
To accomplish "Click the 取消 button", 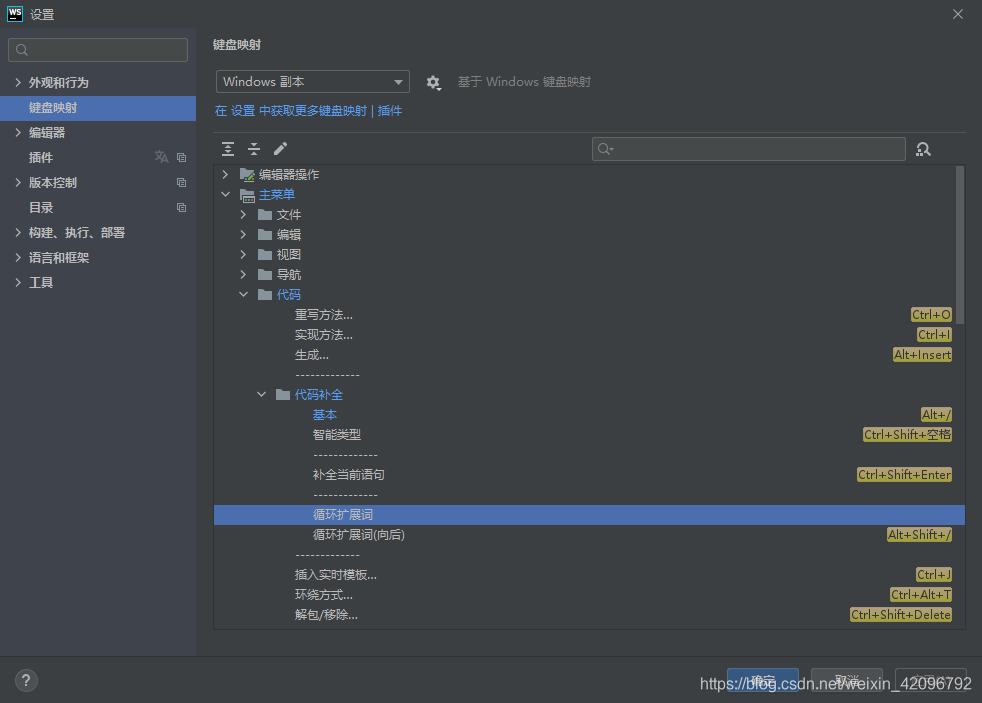I will tap(846, 680).
